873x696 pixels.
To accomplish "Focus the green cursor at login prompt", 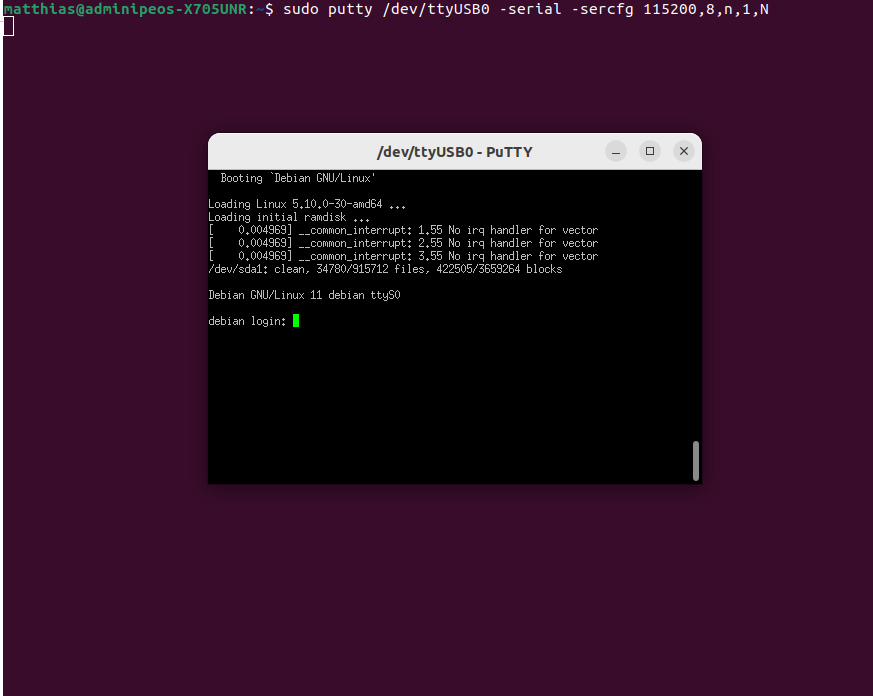I will [x=296, y=321].
